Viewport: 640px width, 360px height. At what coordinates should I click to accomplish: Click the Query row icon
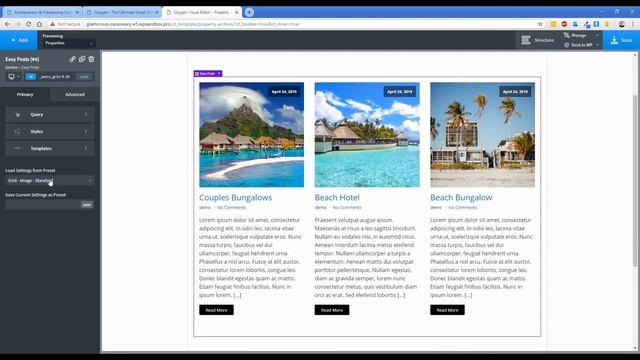18,115
